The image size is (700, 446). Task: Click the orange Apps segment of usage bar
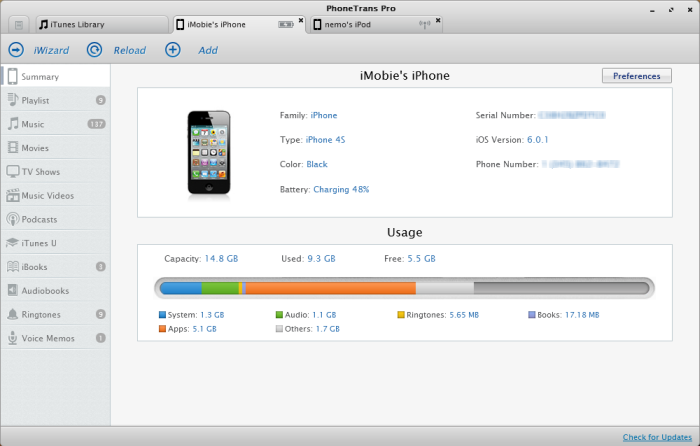pos(331,288)
